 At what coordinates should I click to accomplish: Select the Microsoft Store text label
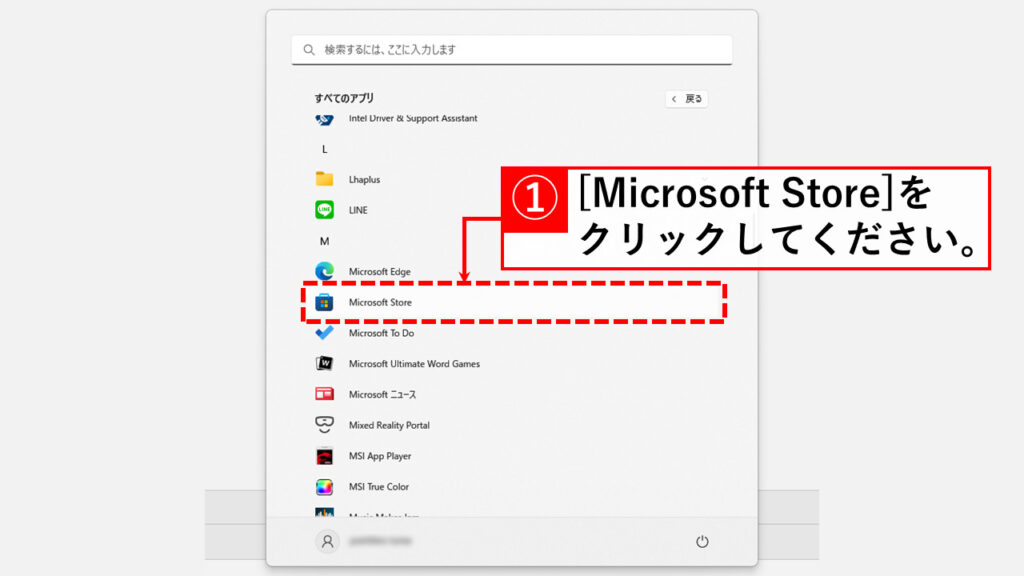point(380,302)
